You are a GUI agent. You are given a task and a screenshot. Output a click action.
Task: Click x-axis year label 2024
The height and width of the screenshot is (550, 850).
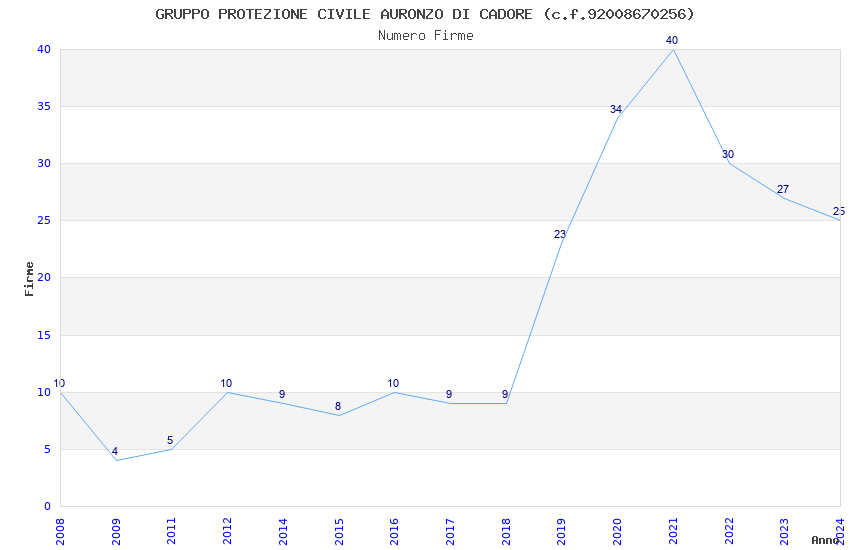840,531
